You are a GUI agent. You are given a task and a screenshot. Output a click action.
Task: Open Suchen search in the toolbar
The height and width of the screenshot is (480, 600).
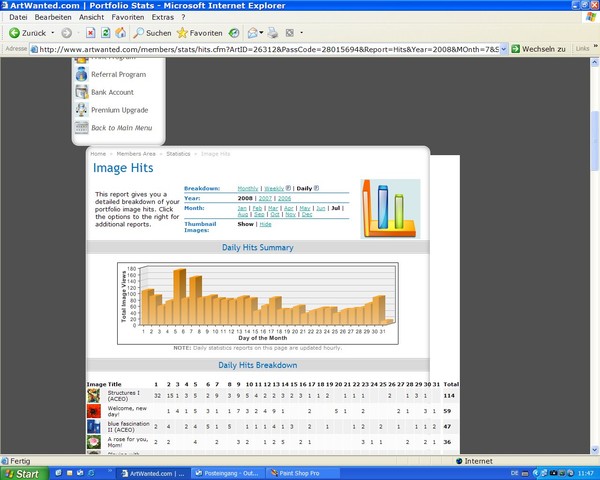[152, 33]
